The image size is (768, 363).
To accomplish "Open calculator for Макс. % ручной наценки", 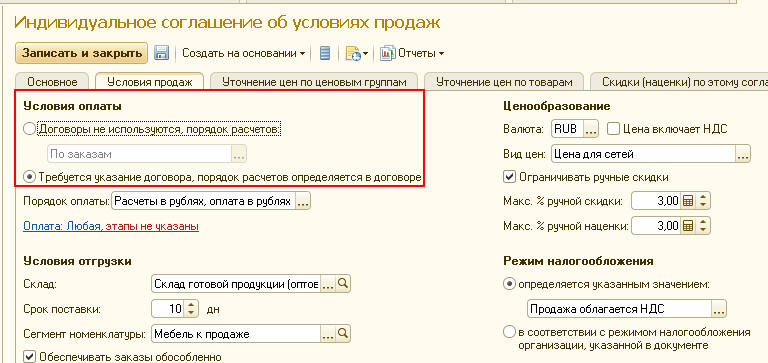I will (x=688, y=226).
